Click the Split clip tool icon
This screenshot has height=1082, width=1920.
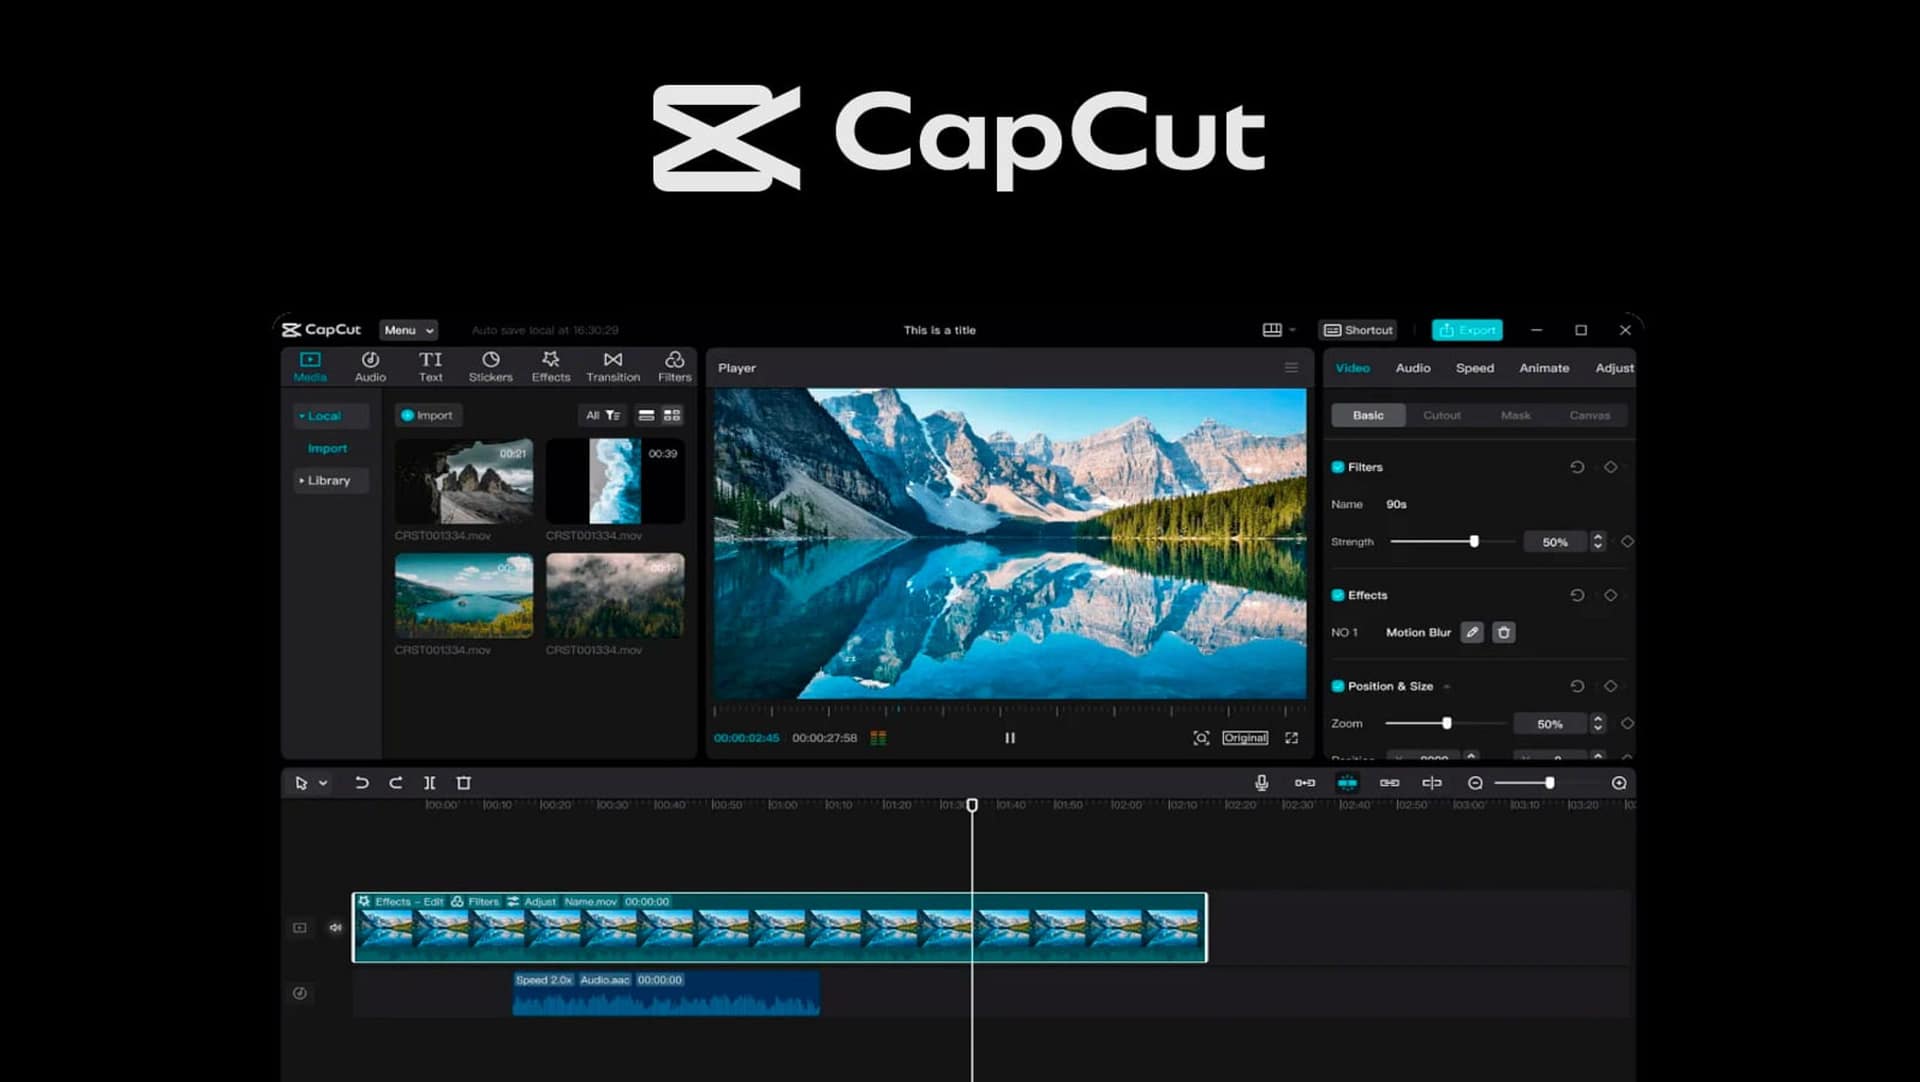[430, 783]
